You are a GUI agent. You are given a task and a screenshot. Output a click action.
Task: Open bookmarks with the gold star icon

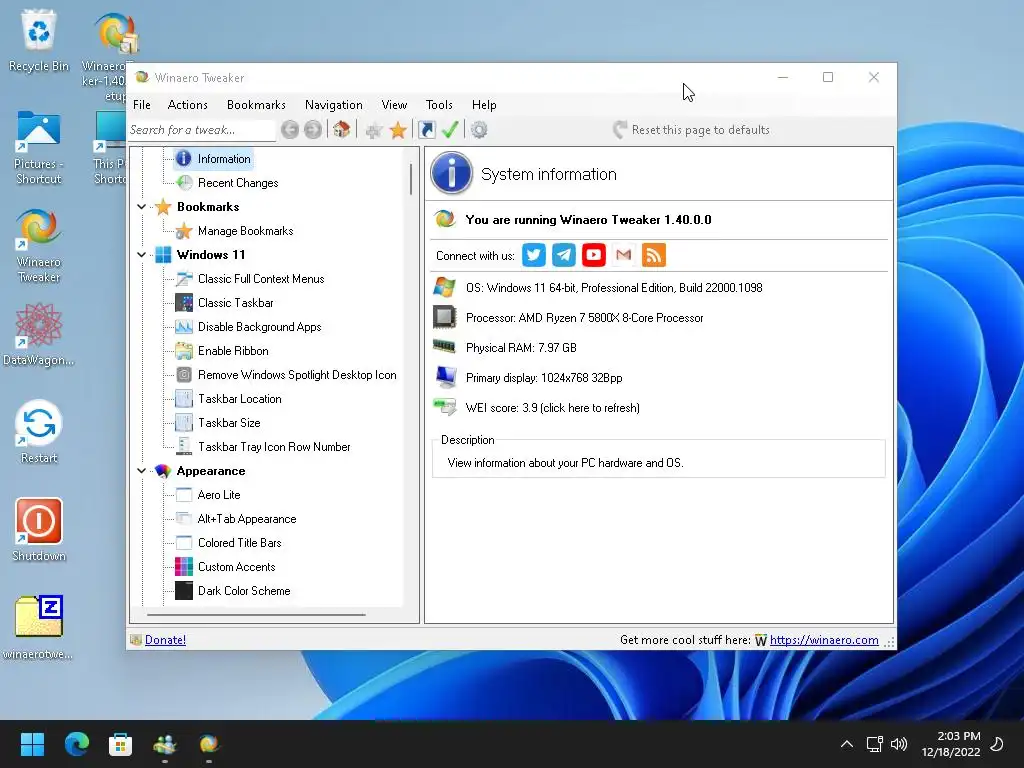coord(398,130)
